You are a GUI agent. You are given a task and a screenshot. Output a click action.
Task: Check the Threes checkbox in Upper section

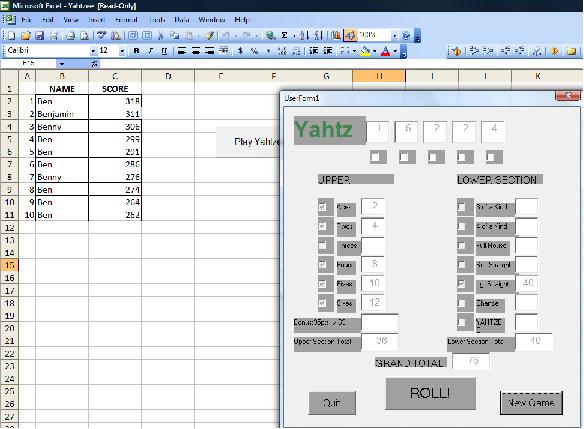point(323,245)
